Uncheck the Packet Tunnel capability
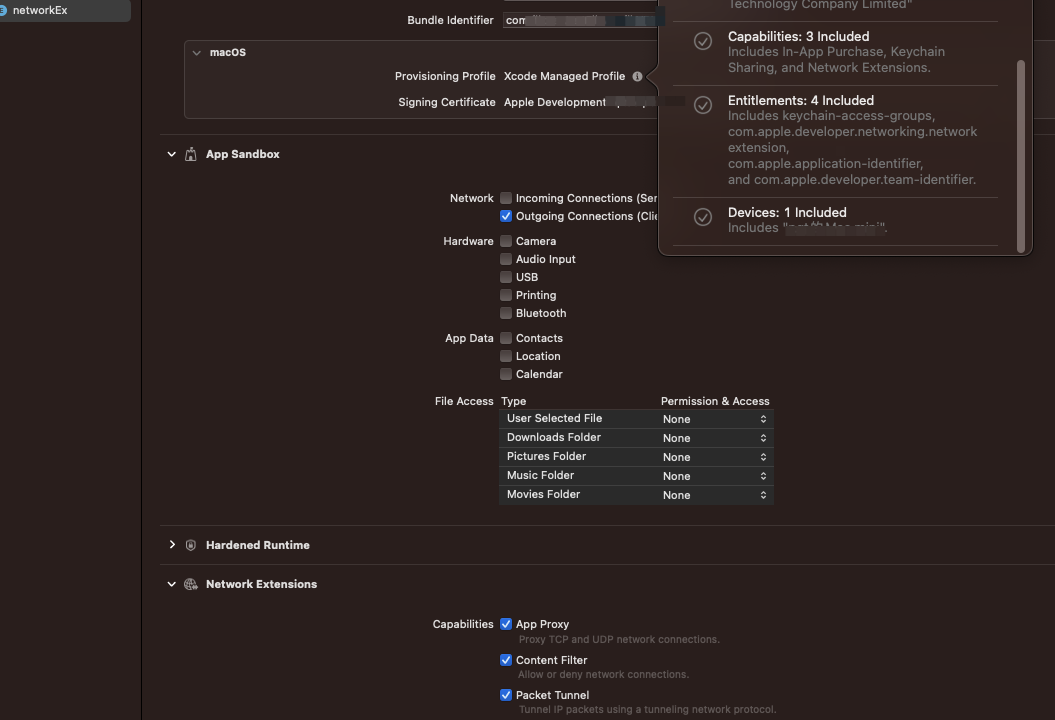 (x=506, y=695)
